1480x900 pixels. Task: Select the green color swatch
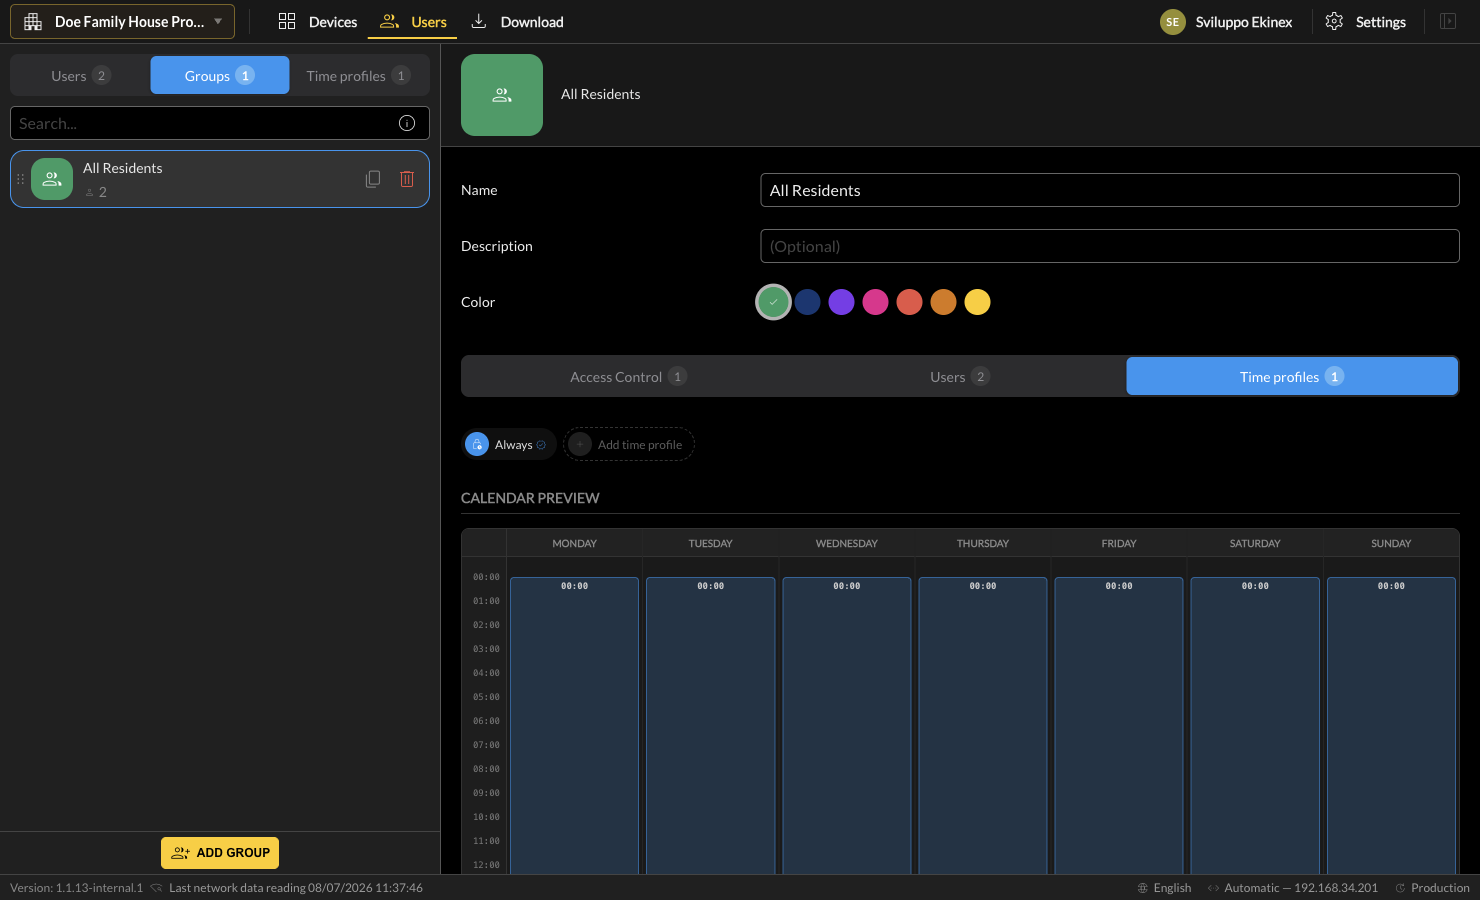pyautogui.click(x=773, y=302)
